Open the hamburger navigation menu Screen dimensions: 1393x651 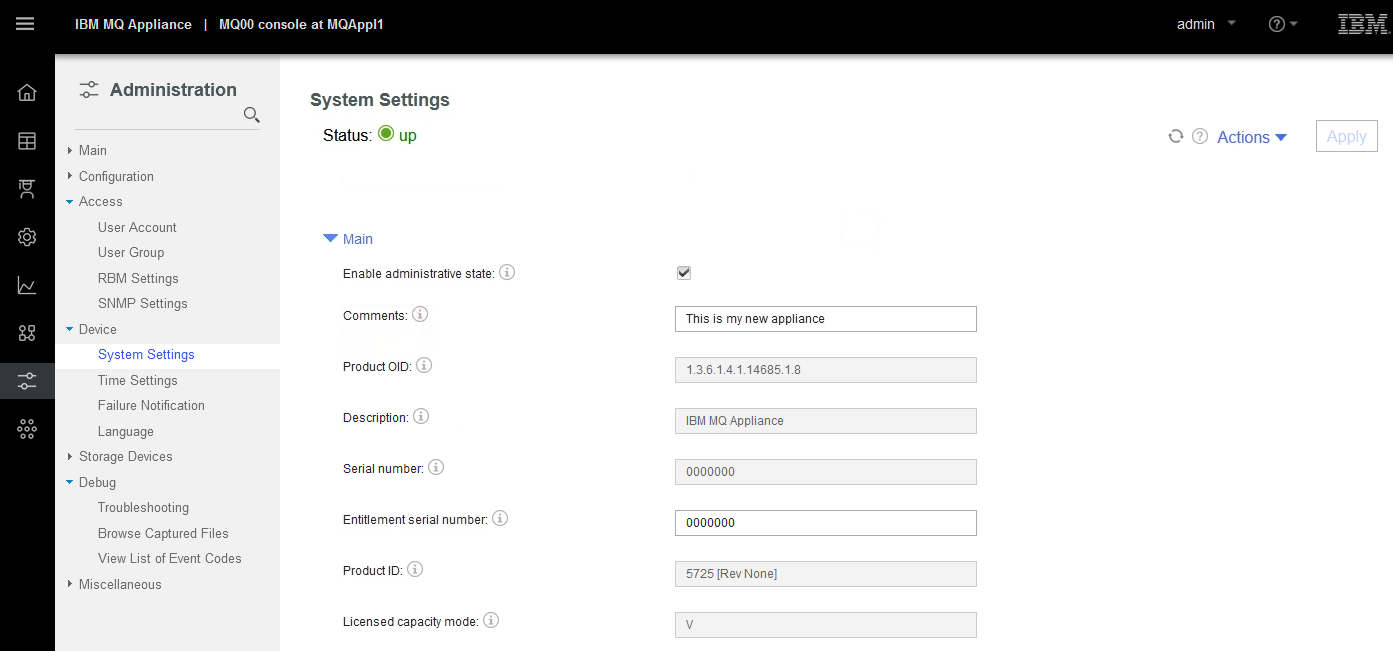point(25,24)
